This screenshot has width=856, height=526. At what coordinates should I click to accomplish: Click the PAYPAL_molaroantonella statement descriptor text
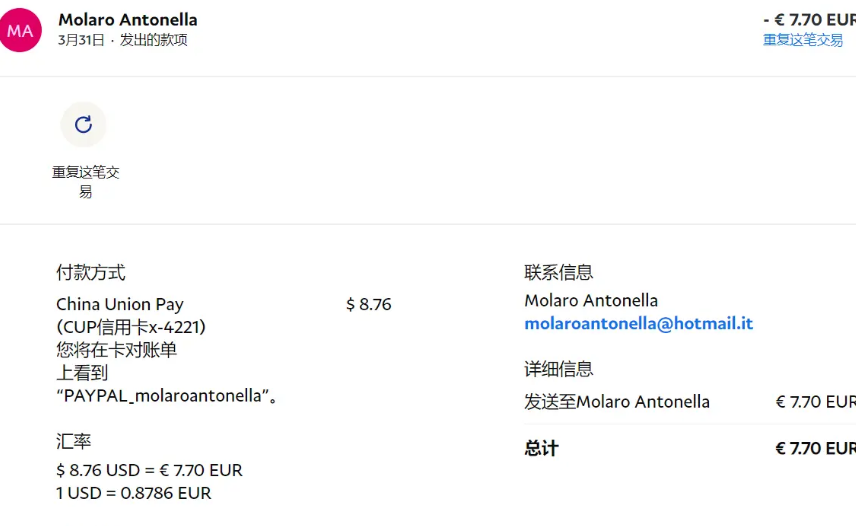coord(167,396)
